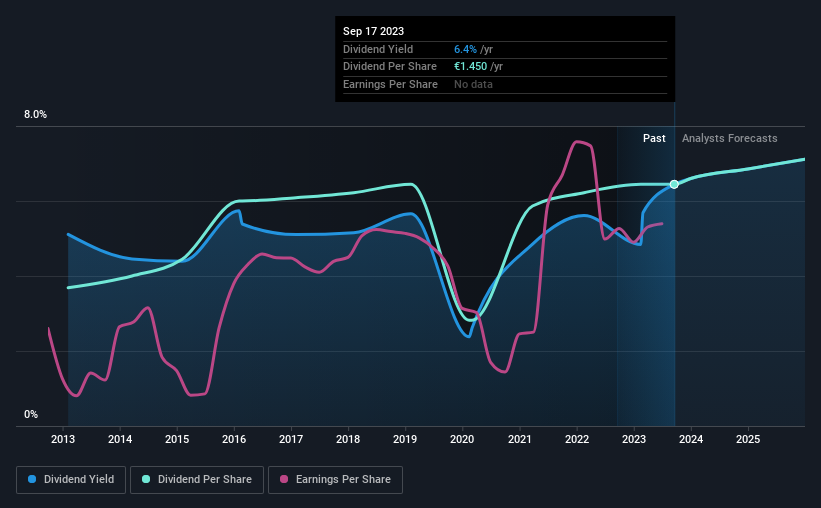Select the 2020 x-axis label
Viewport: 821px width, 508px height.
click(462, 439)
